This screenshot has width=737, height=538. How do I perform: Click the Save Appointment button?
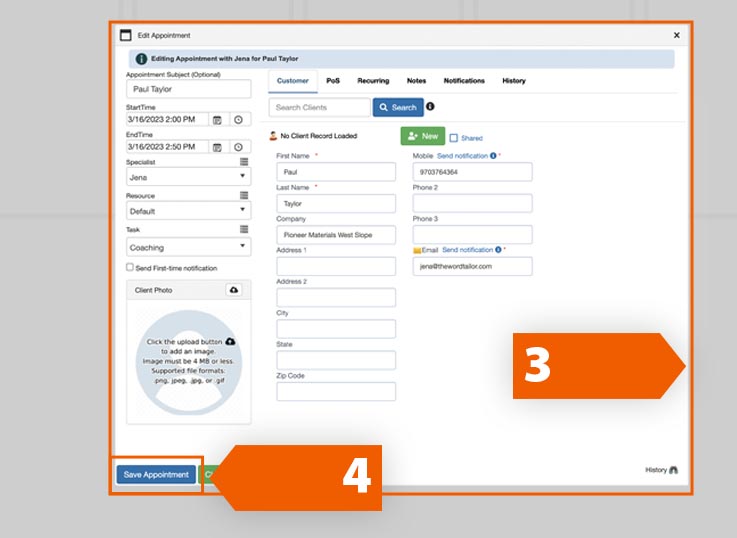click(x=156, y=474)
